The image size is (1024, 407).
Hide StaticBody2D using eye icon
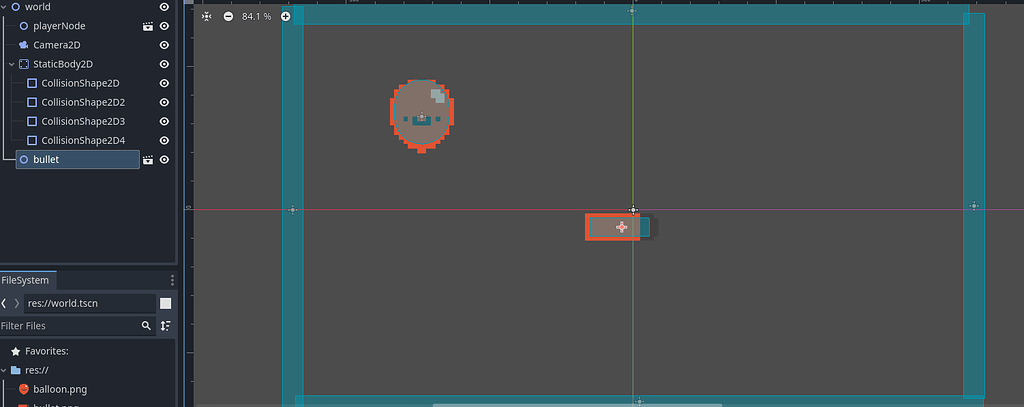[x=165, y=64]
